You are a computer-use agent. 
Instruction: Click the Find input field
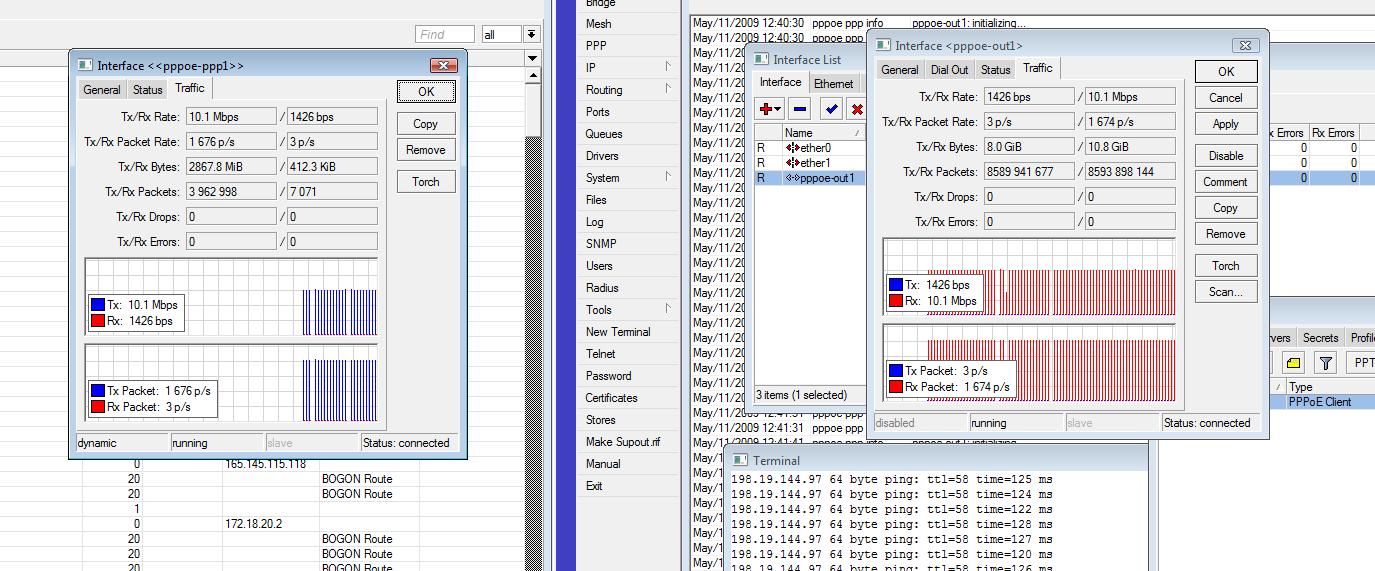tap(445, 34)
